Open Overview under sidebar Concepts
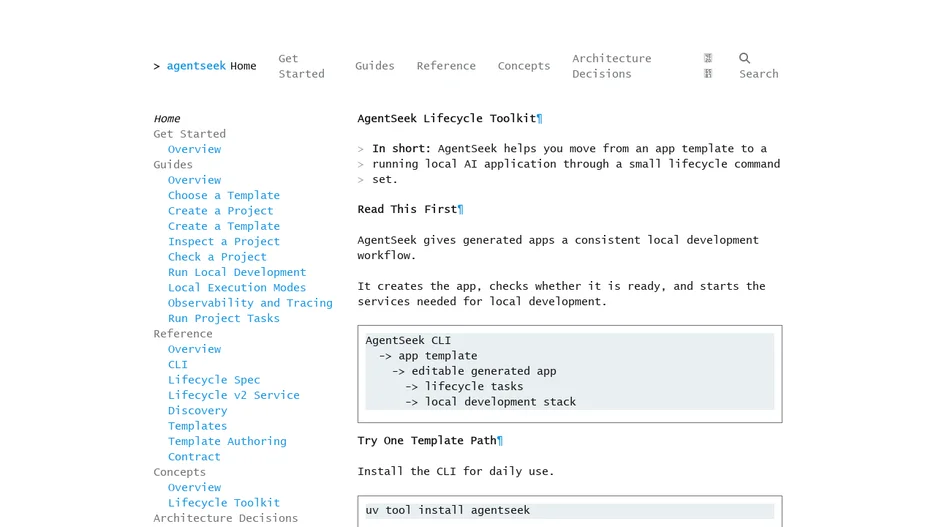The image size is (936, 527). (x=194, y=487)
